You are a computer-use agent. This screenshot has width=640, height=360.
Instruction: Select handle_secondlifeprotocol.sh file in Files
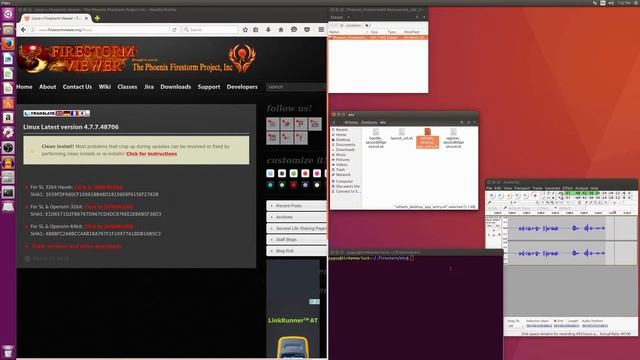(376, 138)
